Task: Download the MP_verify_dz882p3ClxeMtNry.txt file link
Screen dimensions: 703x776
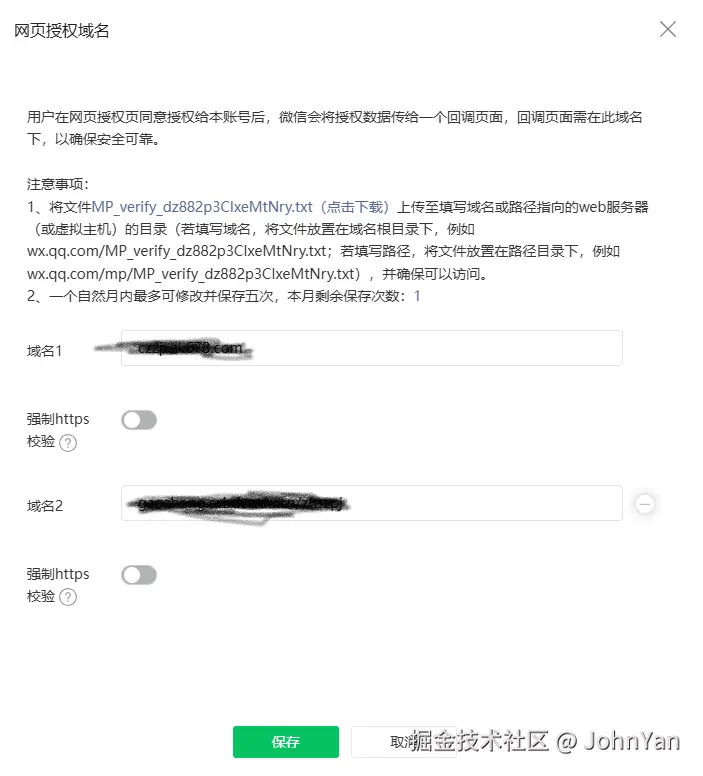Action: pyautogui.click(x=241, y=207)
